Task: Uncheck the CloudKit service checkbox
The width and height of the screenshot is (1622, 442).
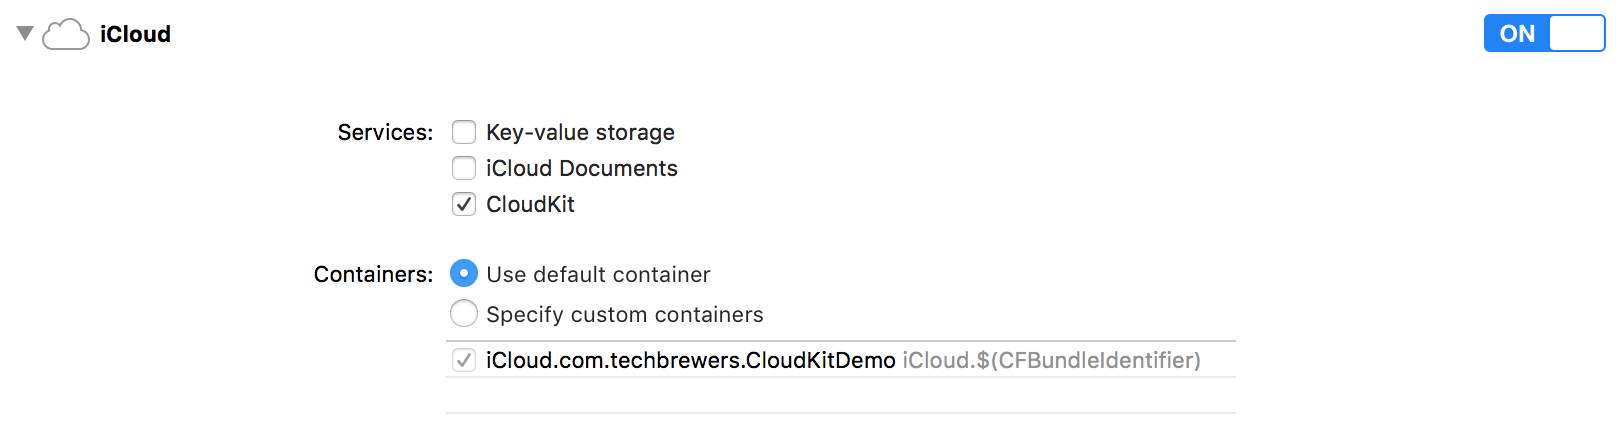Action: pyautogui.click(x=464, y=204)
